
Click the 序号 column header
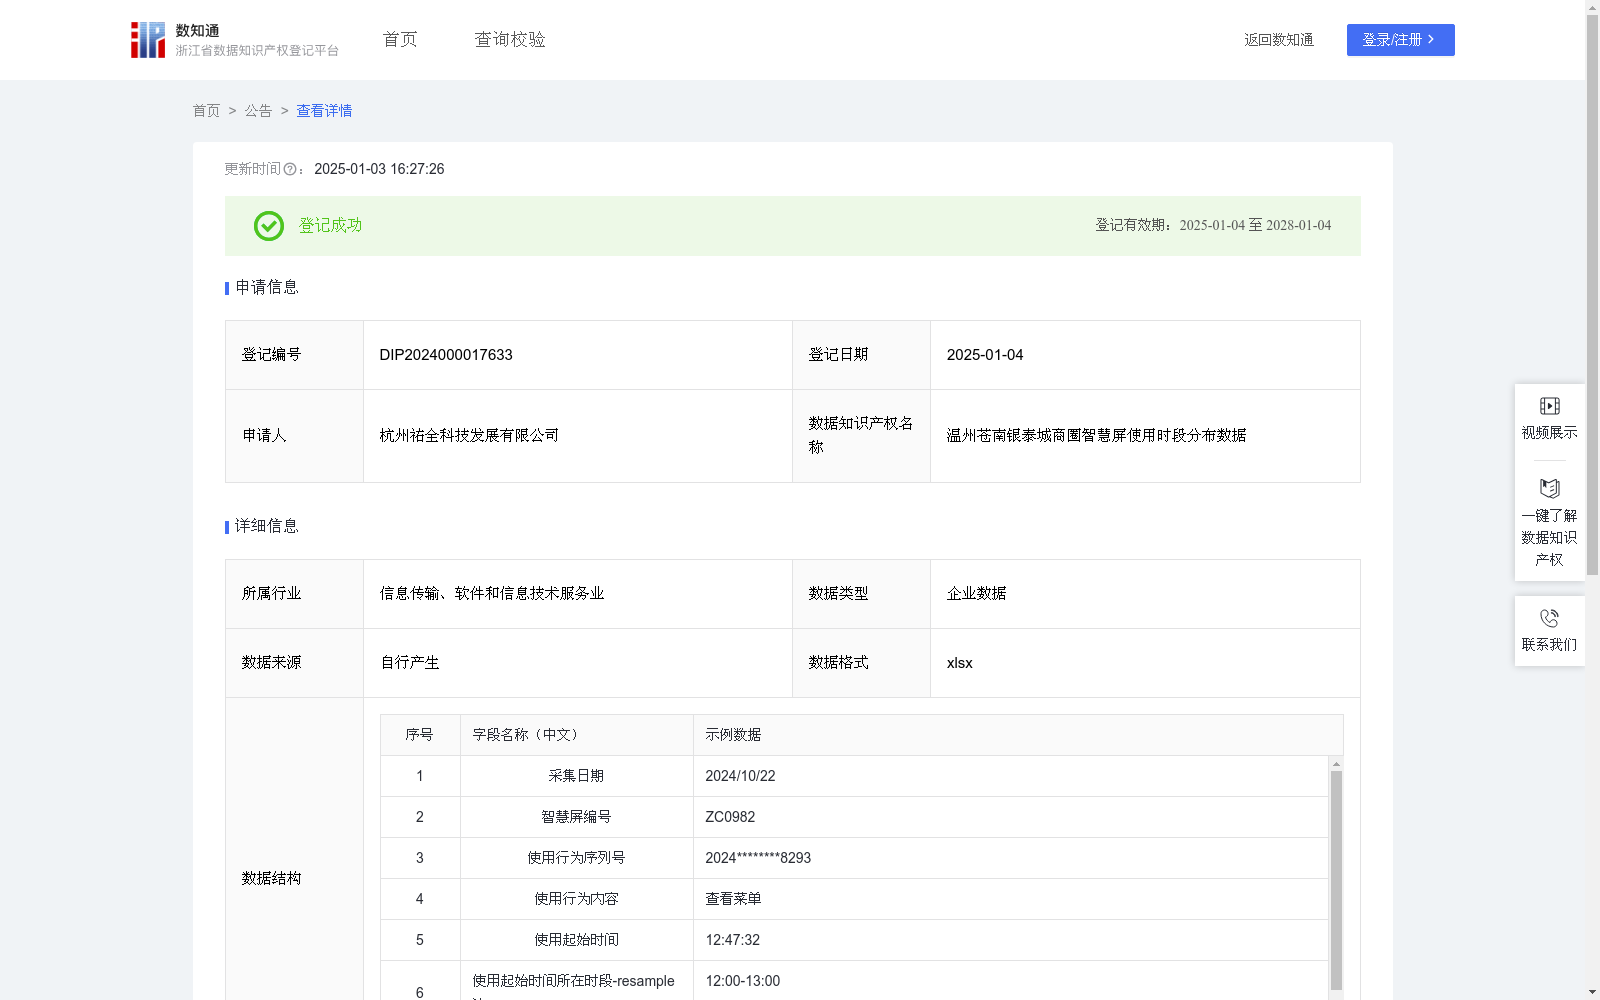click(x=419, y=735)
